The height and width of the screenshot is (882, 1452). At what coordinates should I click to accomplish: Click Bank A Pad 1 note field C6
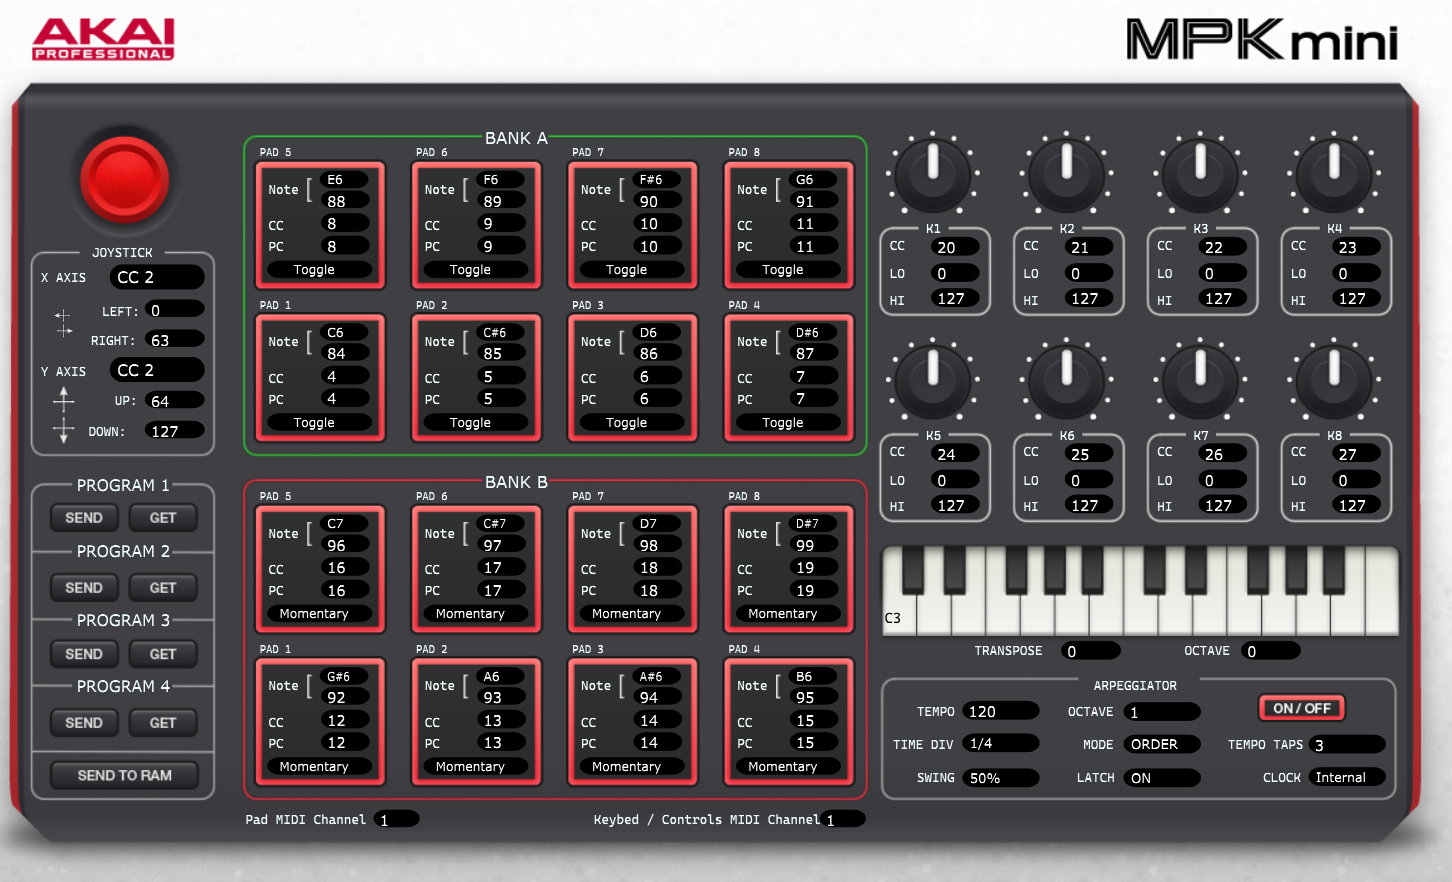345,333
